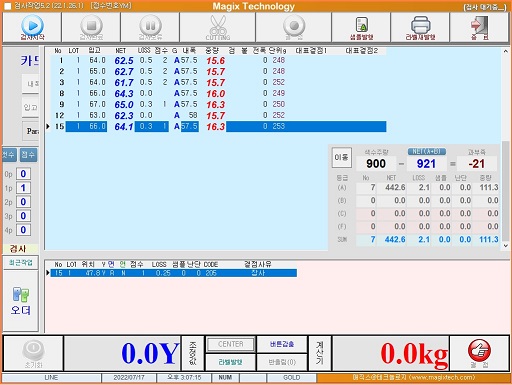Open the sample issue document icon

pyautogui.click(x=362, y=25)
